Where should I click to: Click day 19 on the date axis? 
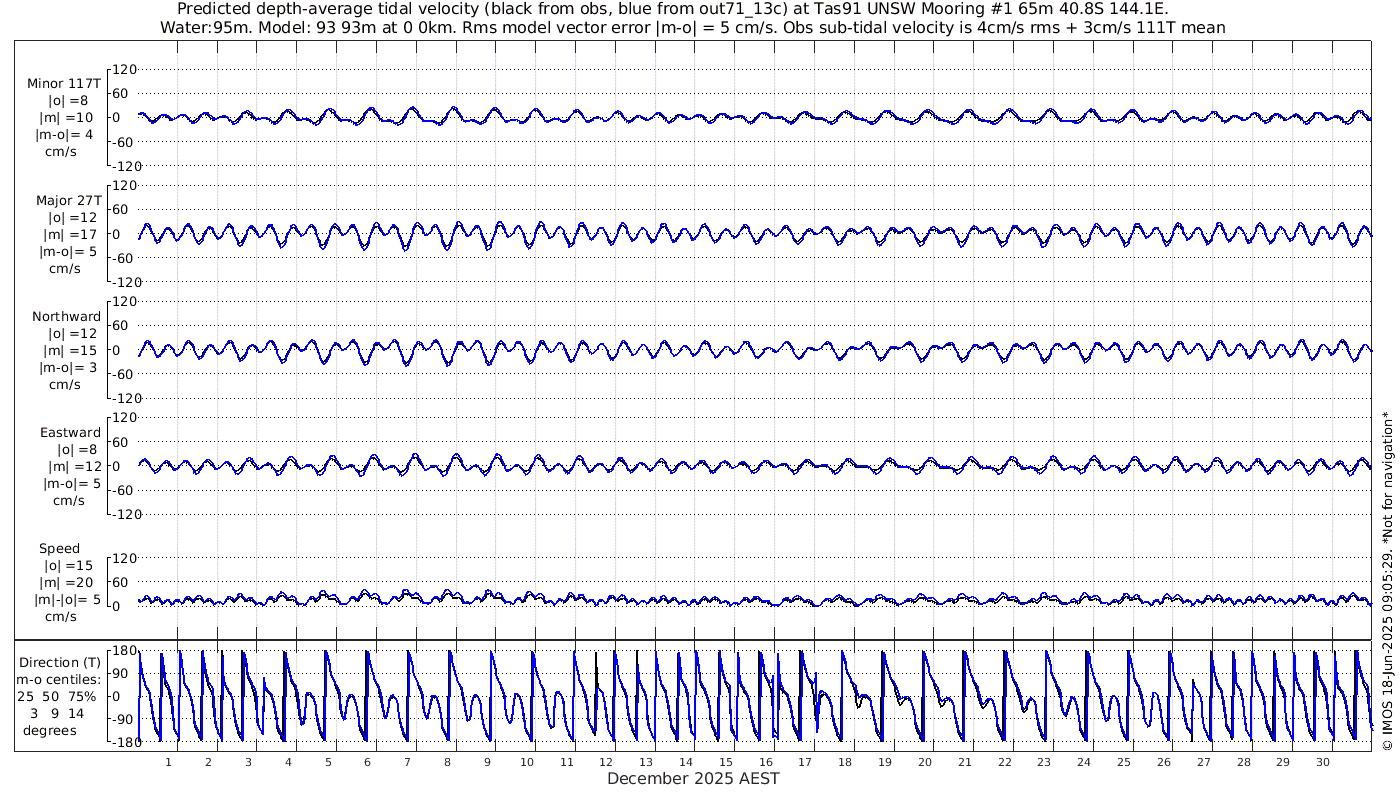885,762
